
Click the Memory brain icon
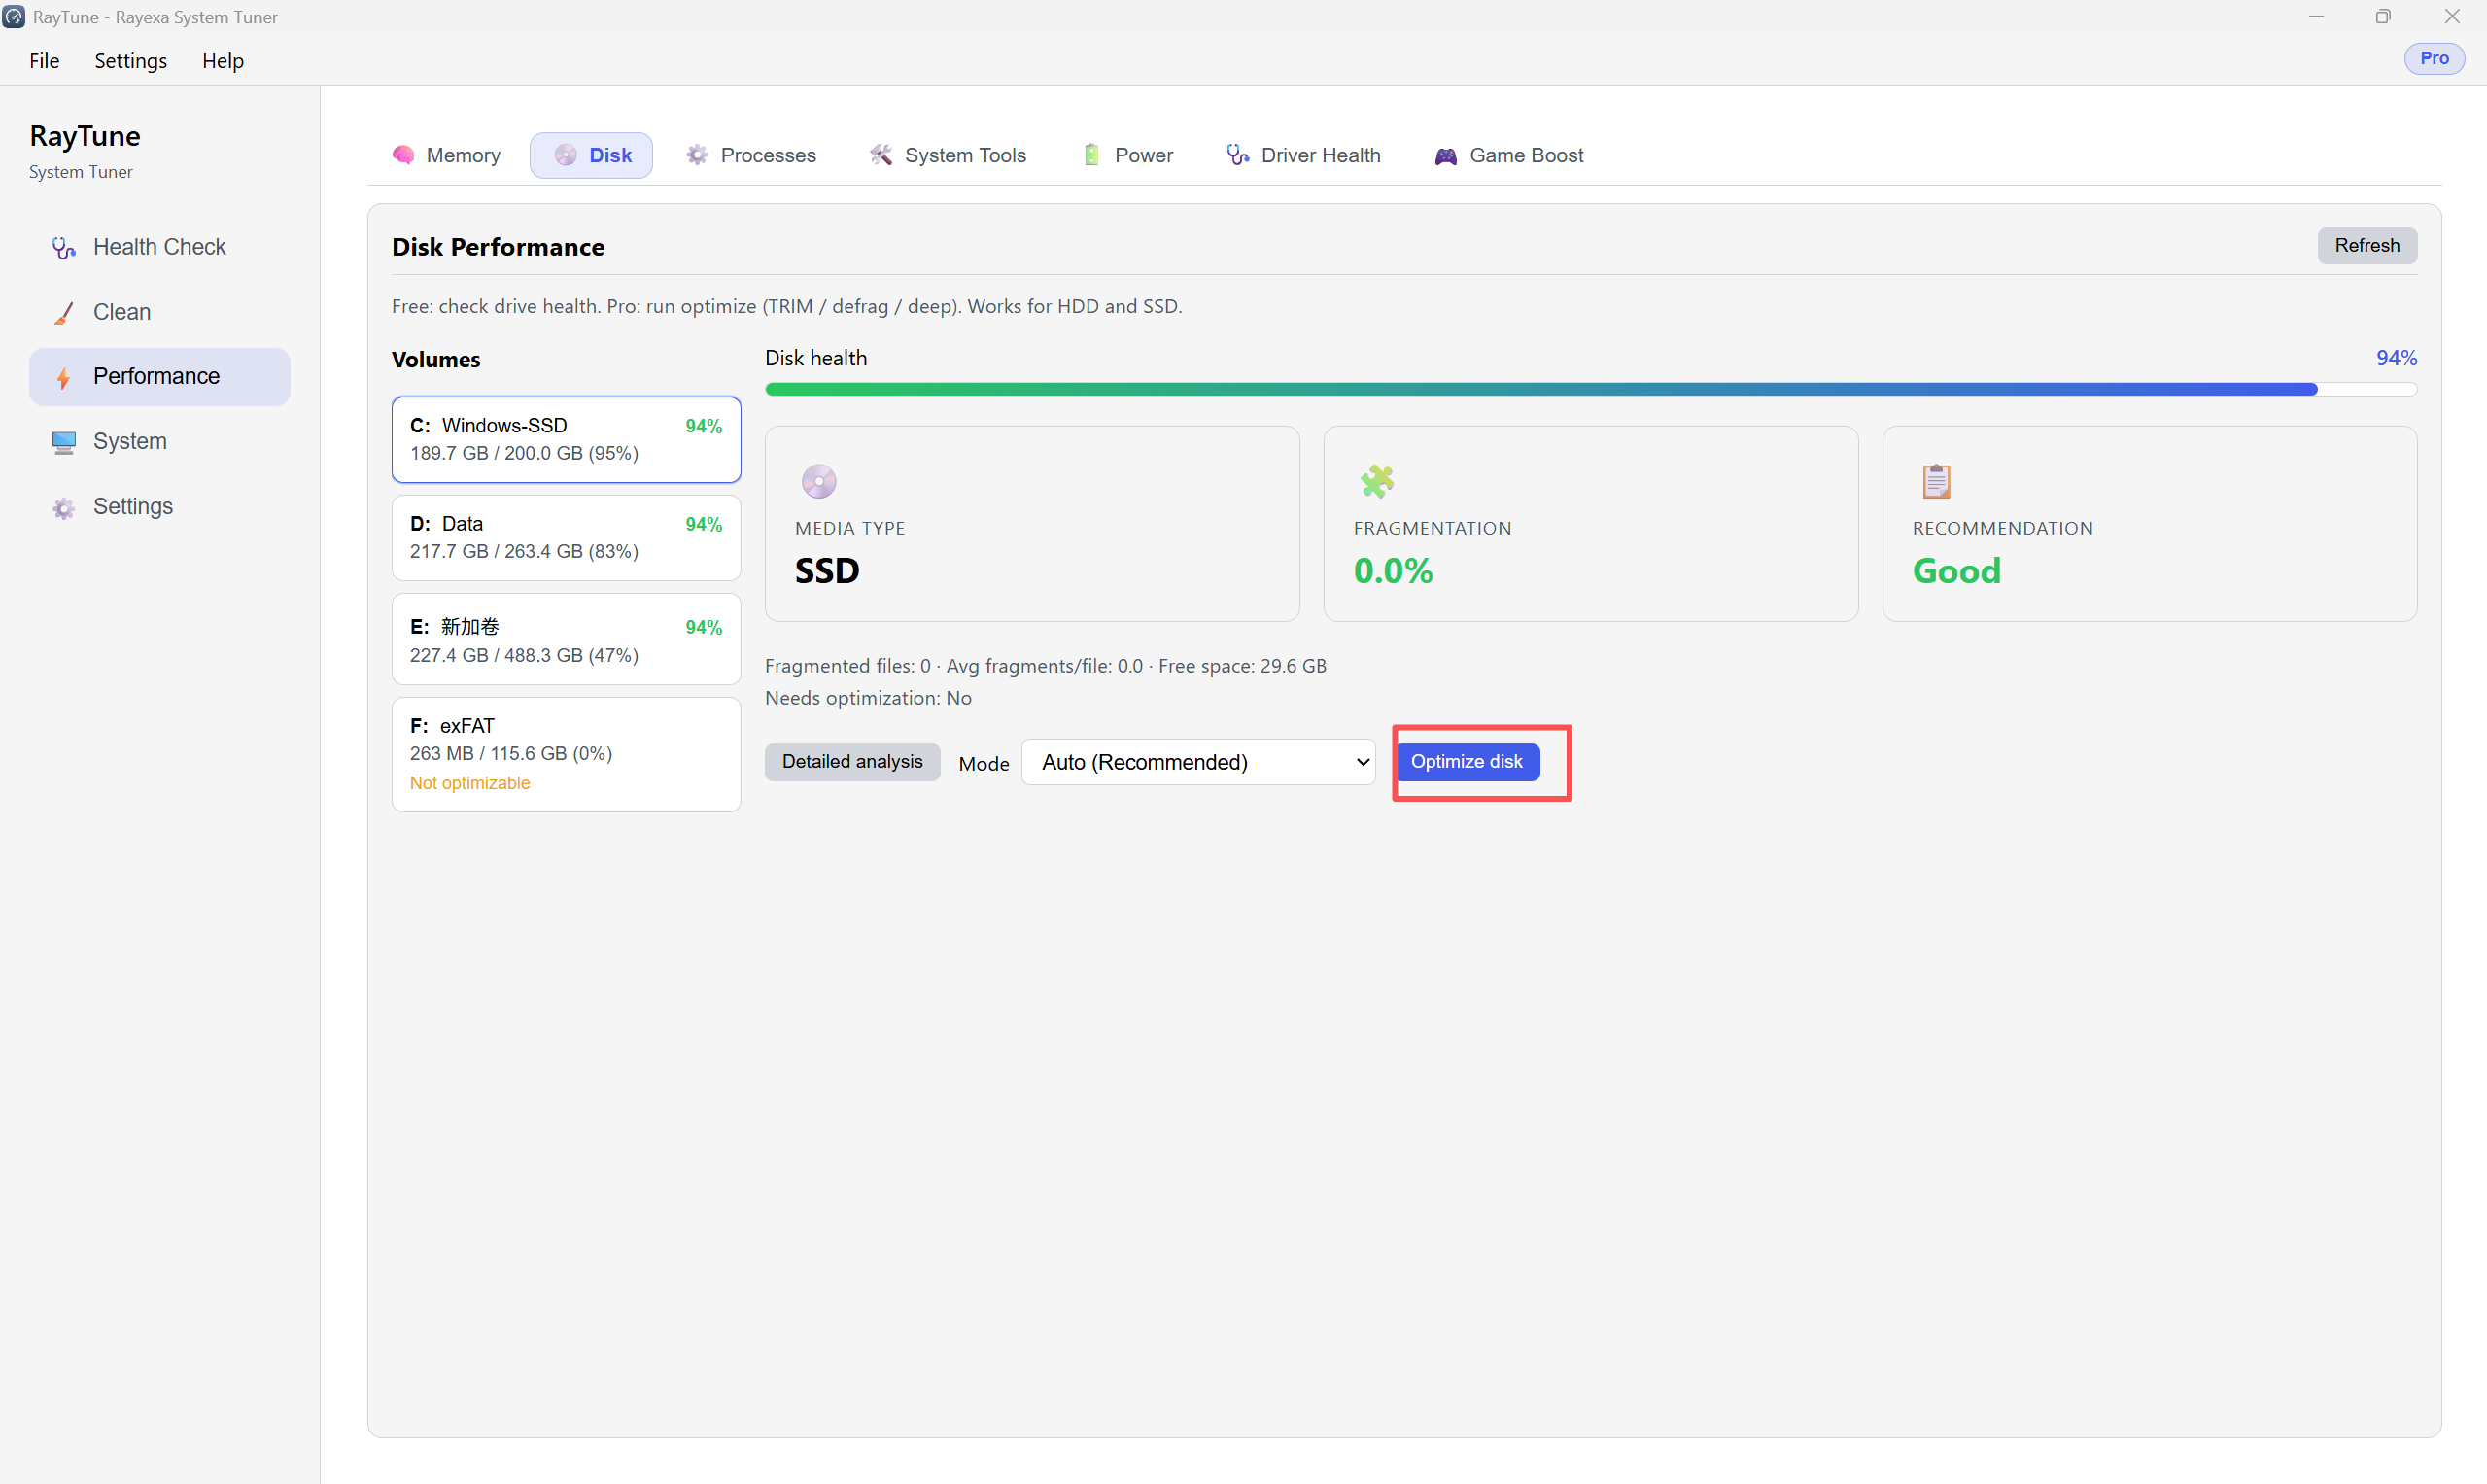(403, 155)
